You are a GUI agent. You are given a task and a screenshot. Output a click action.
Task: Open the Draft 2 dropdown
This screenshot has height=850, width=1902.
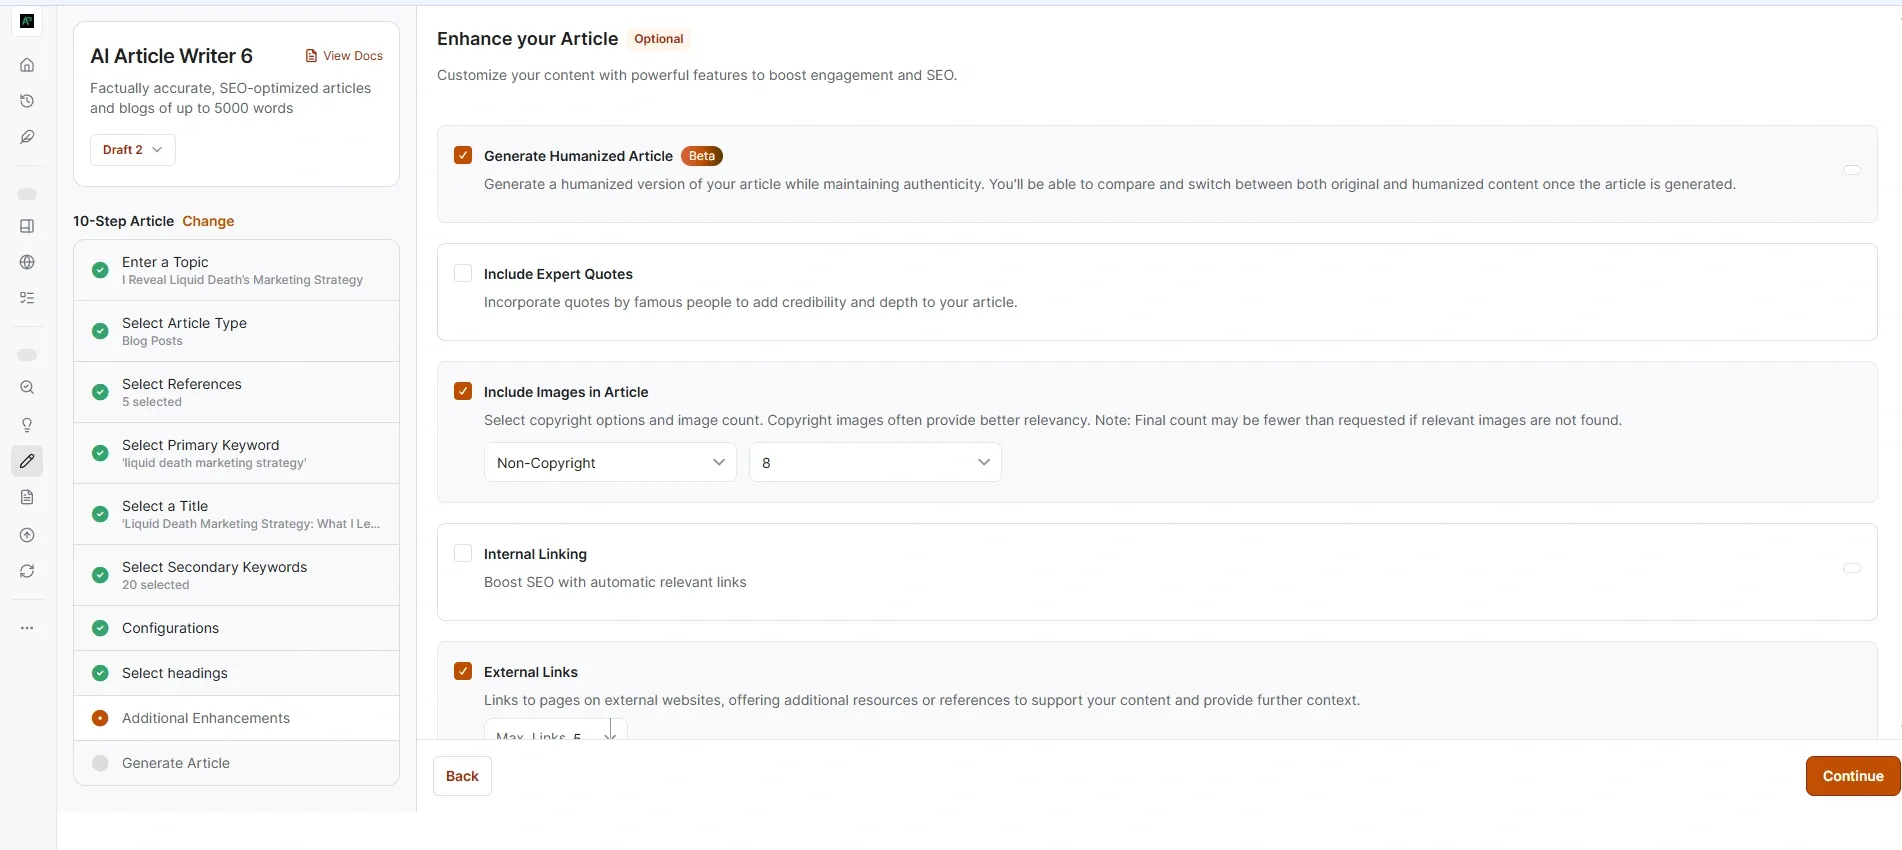[x=133, y=150]
